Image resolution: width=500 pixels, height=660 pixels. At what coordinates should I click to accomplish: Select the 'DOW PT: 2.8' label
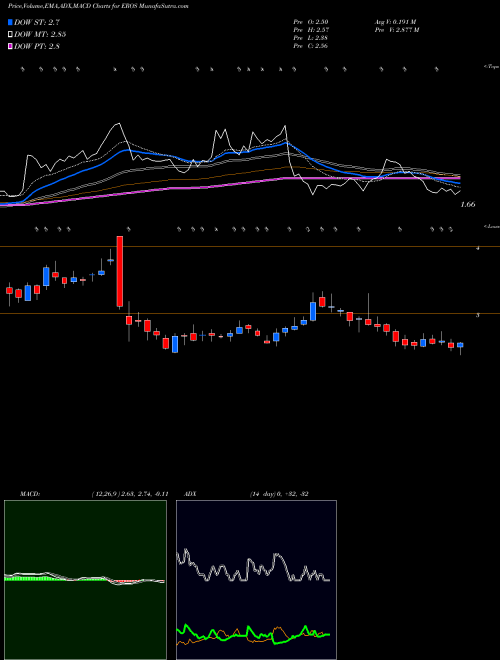[37, 46]
